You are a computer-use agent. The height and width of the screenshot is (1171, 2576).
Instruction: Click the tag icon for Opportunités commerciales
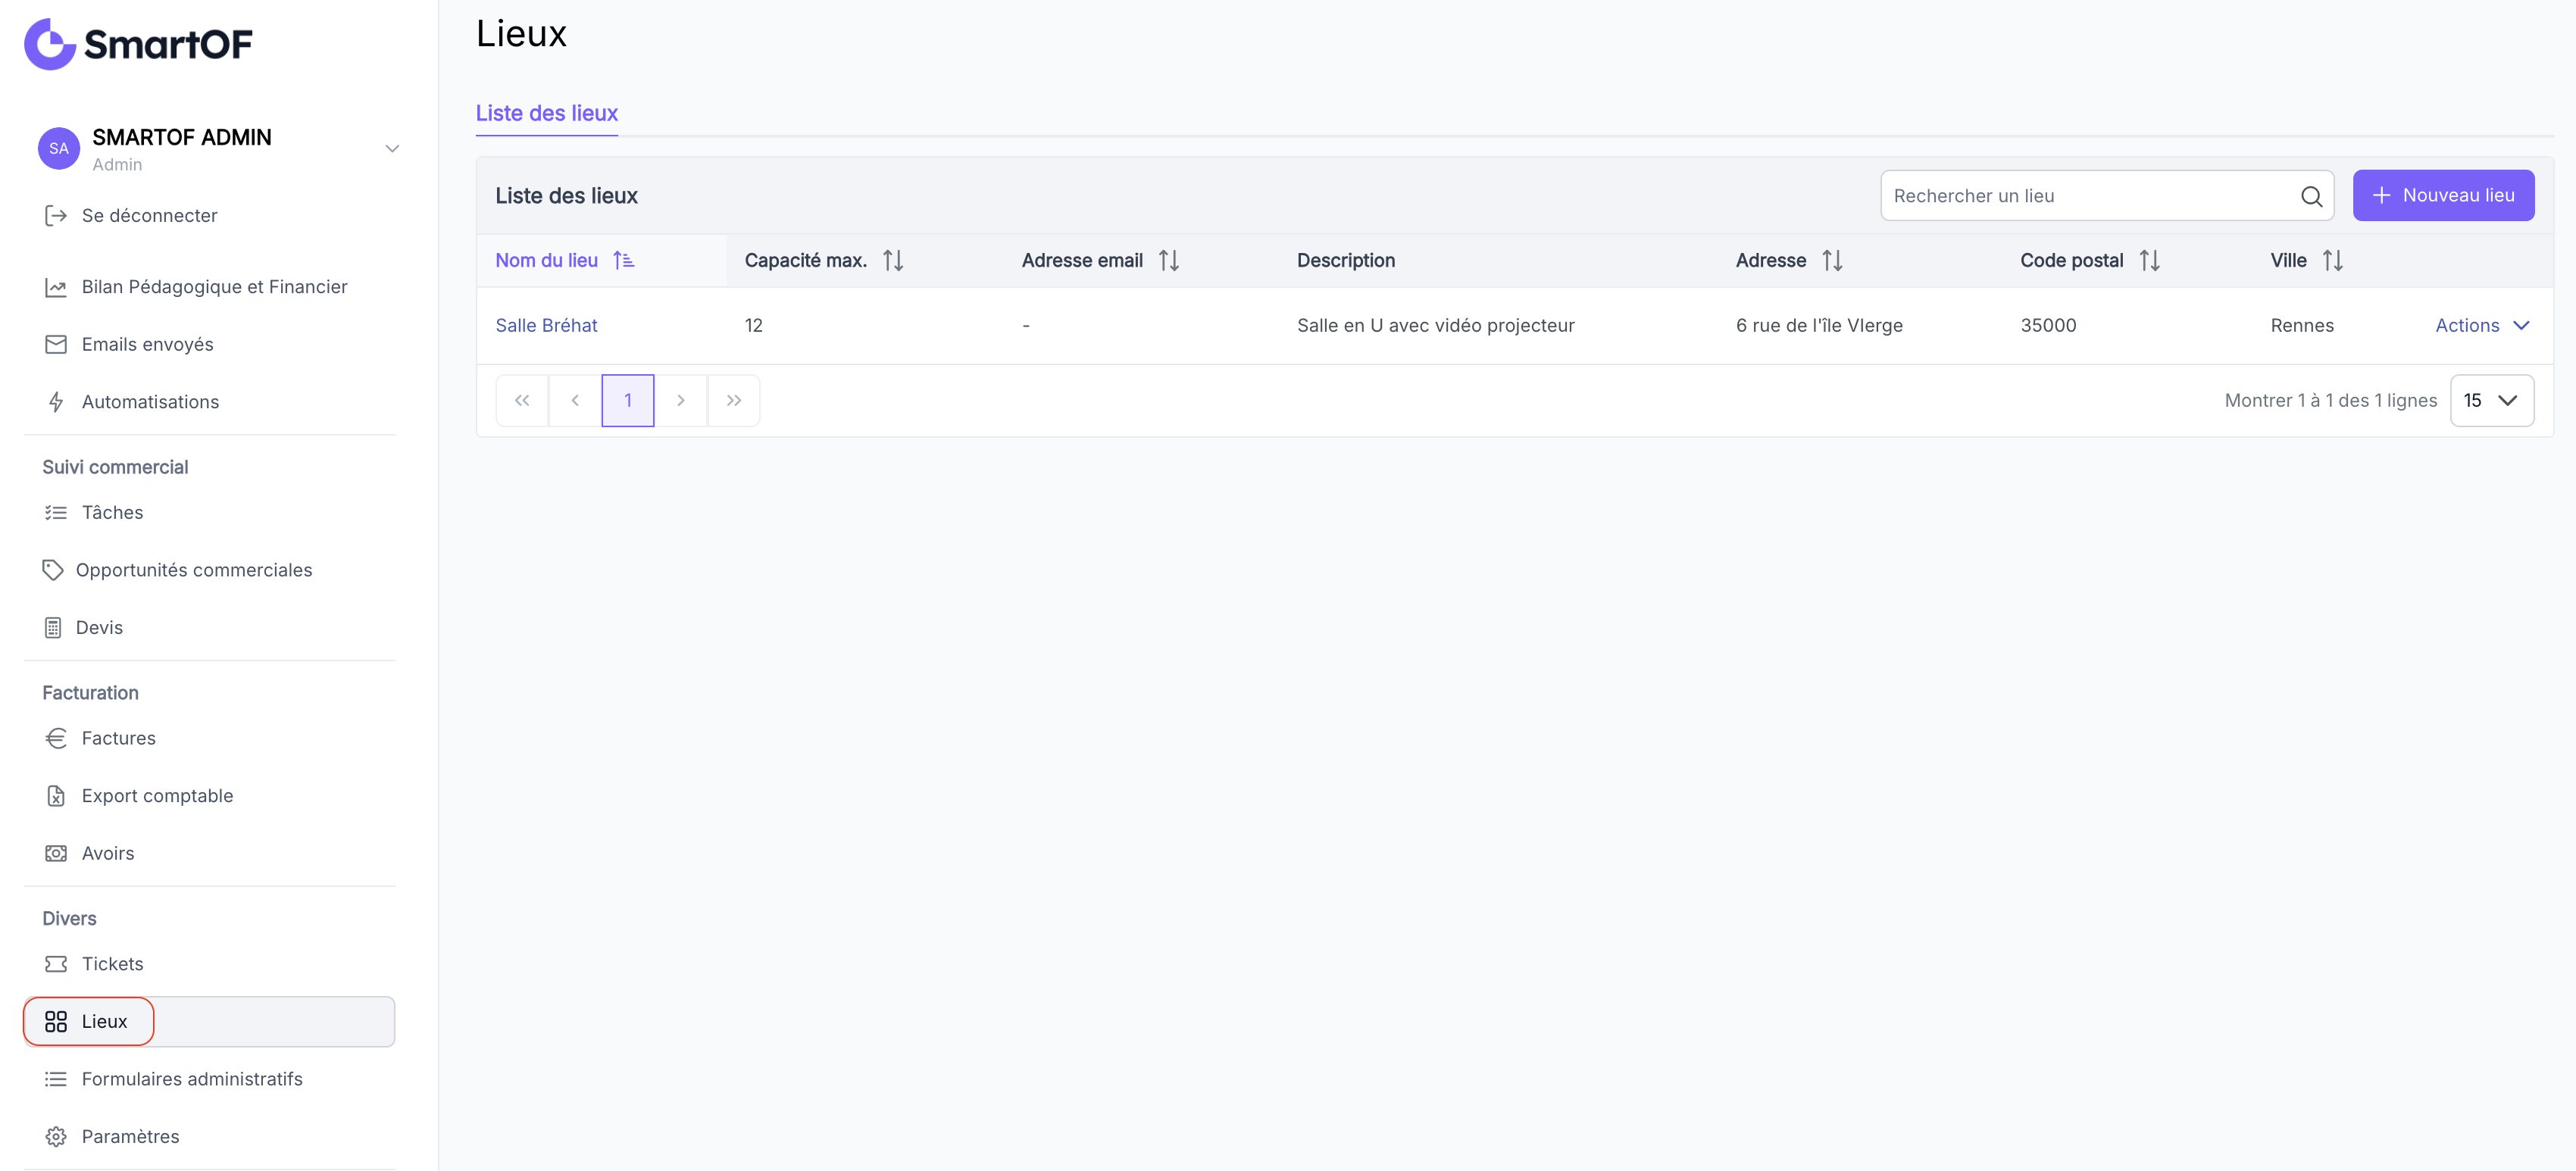click(53, 570)
